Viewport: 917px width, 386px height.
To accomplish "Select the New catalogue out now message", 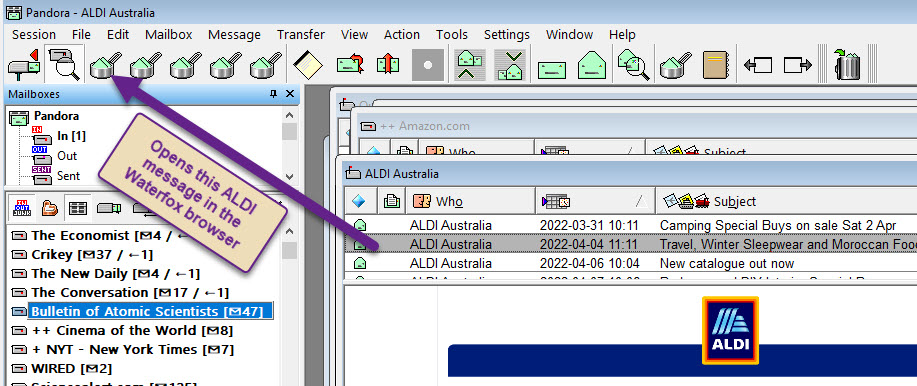I will tap(630, 264).
